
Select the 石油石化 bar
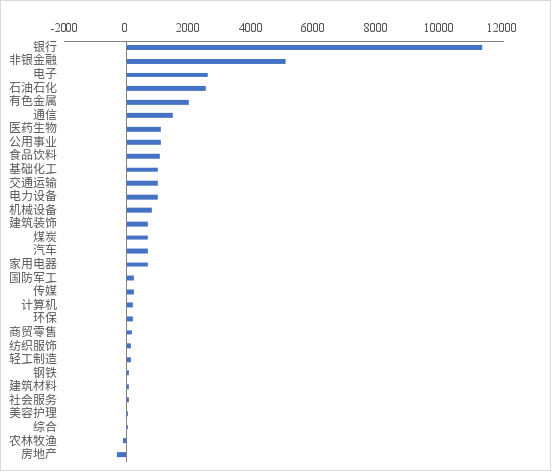167,88
